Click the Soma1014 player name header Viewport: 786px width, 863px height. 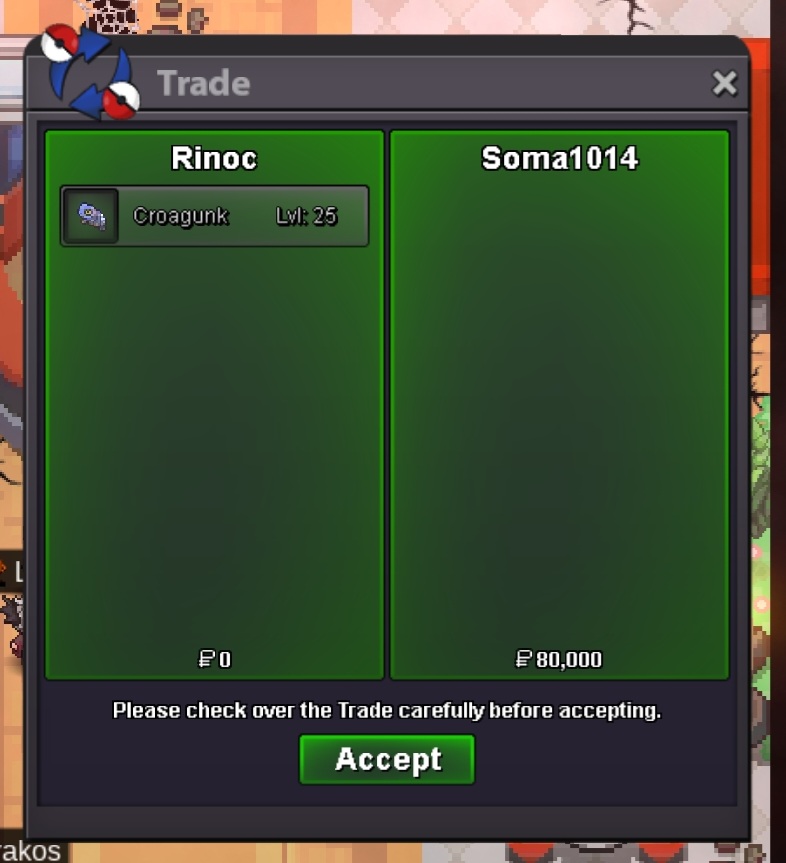pyautogui.click(x=559, y=159)
